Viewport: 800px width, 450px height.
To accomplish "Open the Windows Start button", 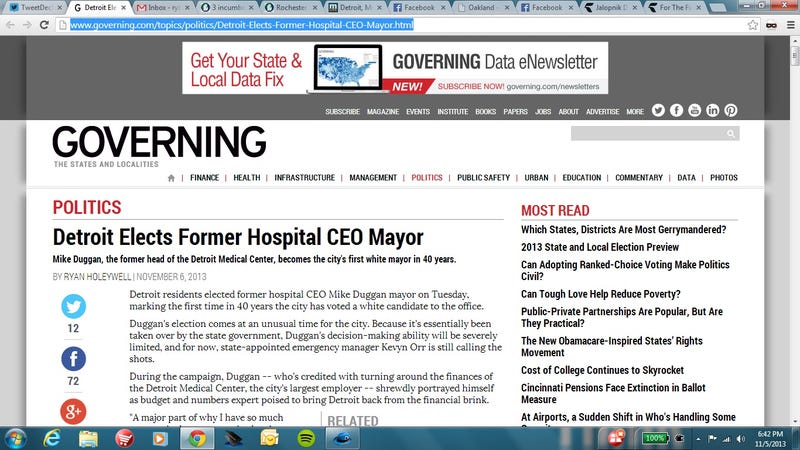I will coord(14,439).
